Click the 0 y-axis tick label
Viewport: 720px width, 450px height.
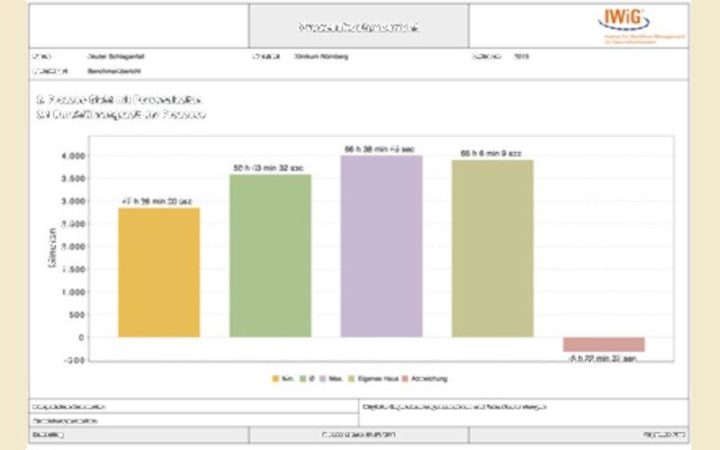pyautogui.click(x=81, y=338)
